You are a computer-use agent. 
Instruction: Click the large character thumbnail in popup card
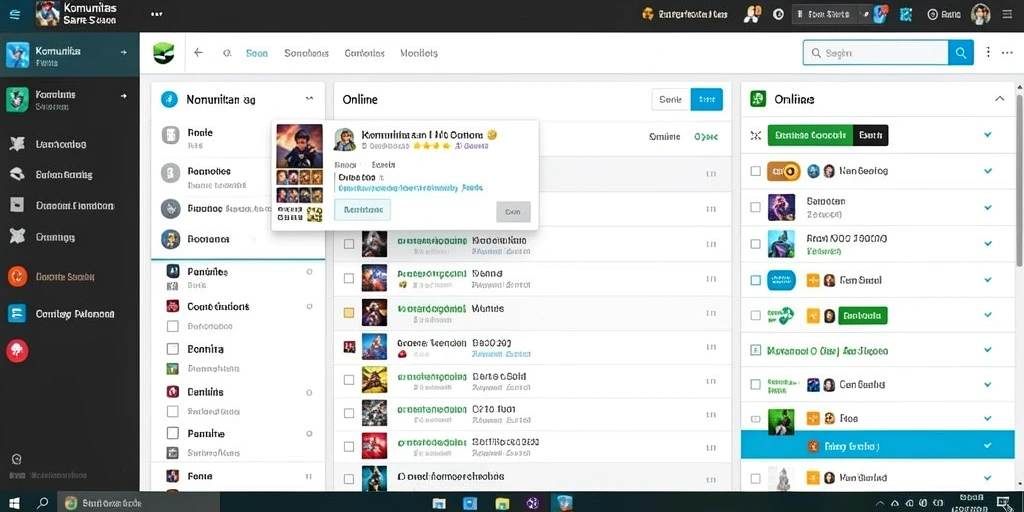coord(299,146)
